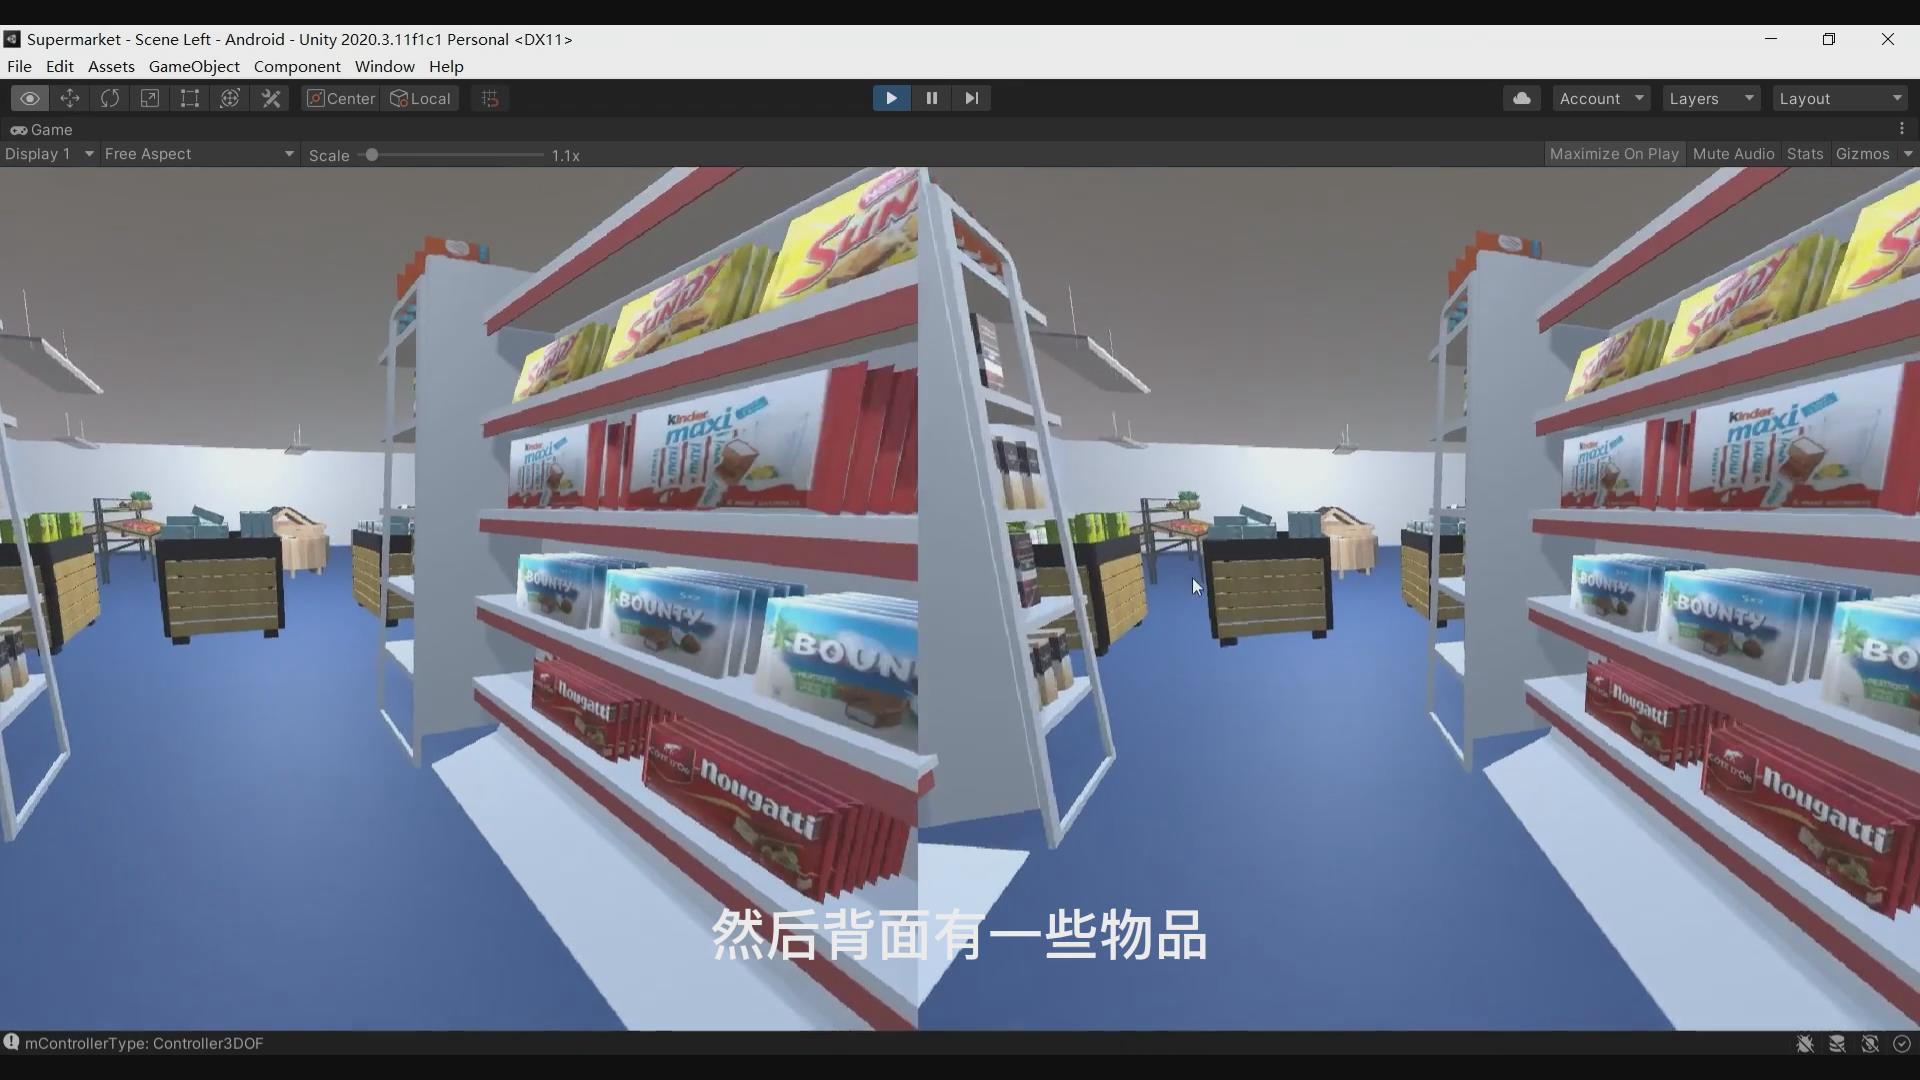Click the Scale slider handle
This screenshot has height=1080, width=1920.
pyautogui.click(x=372, y=155)
